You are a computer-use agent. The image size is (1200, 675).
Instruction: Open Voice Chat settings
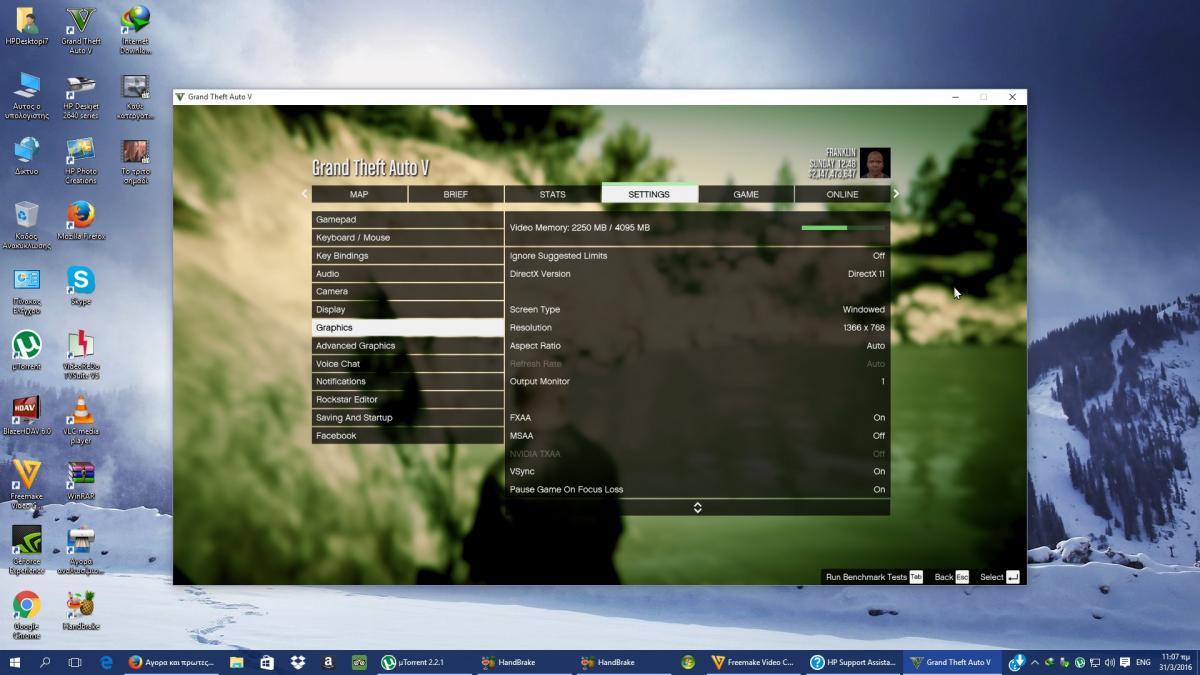coord(407,364)
